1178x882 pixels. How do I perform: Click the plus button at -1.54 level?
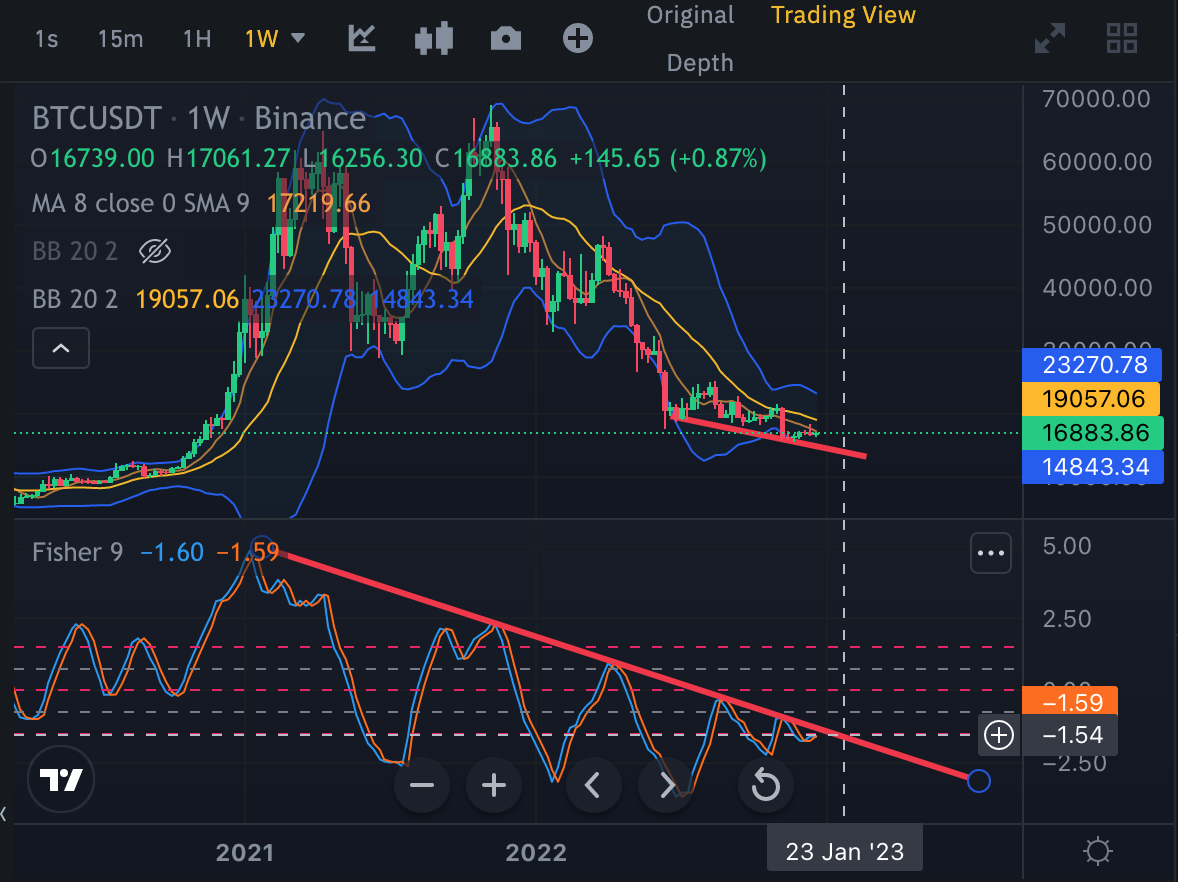point(999,735)
